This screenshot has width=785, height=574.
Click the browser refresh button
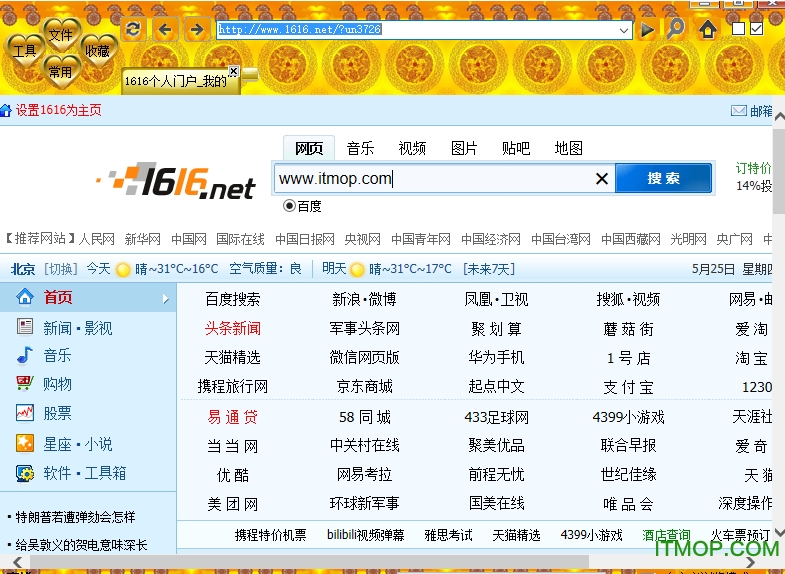pyautogui.click(x=133, y=29)
